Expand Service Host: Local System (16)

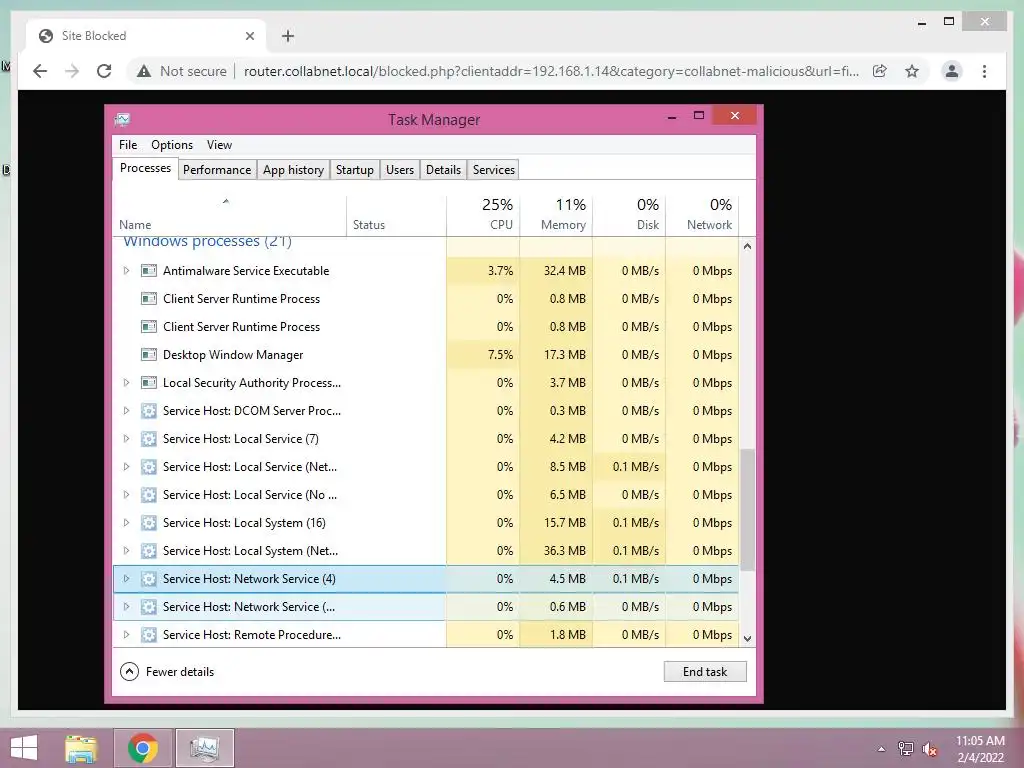click(x=126, y=522)
